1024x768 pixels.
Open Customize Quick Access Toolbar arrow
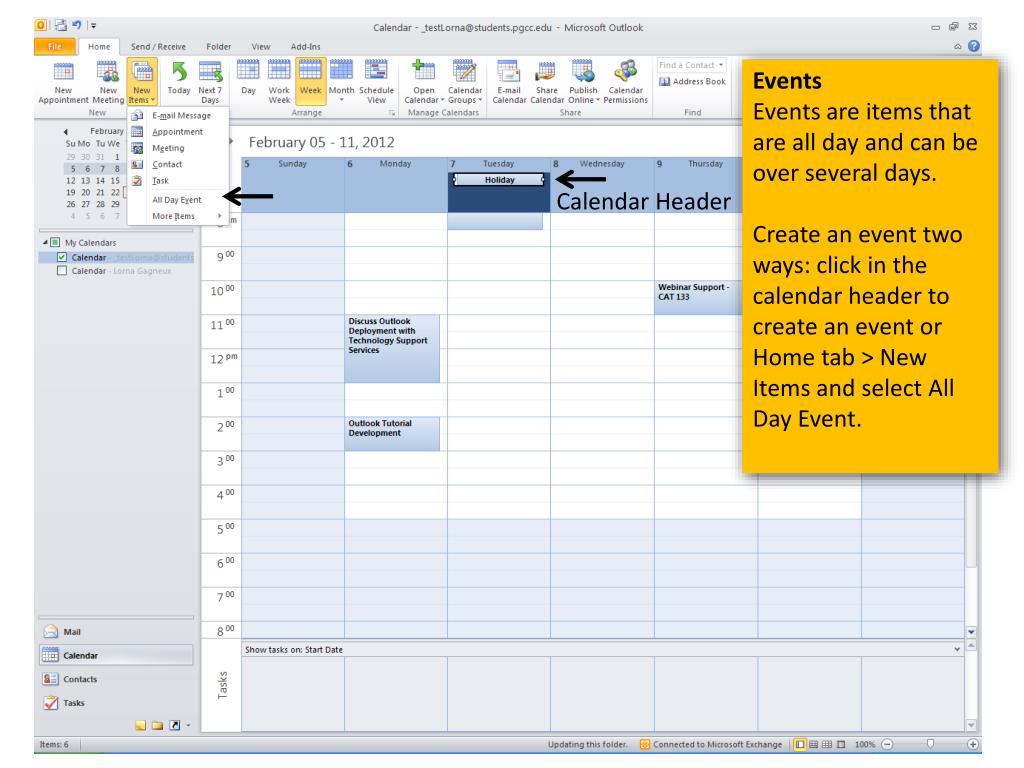[x=93, y=26]
